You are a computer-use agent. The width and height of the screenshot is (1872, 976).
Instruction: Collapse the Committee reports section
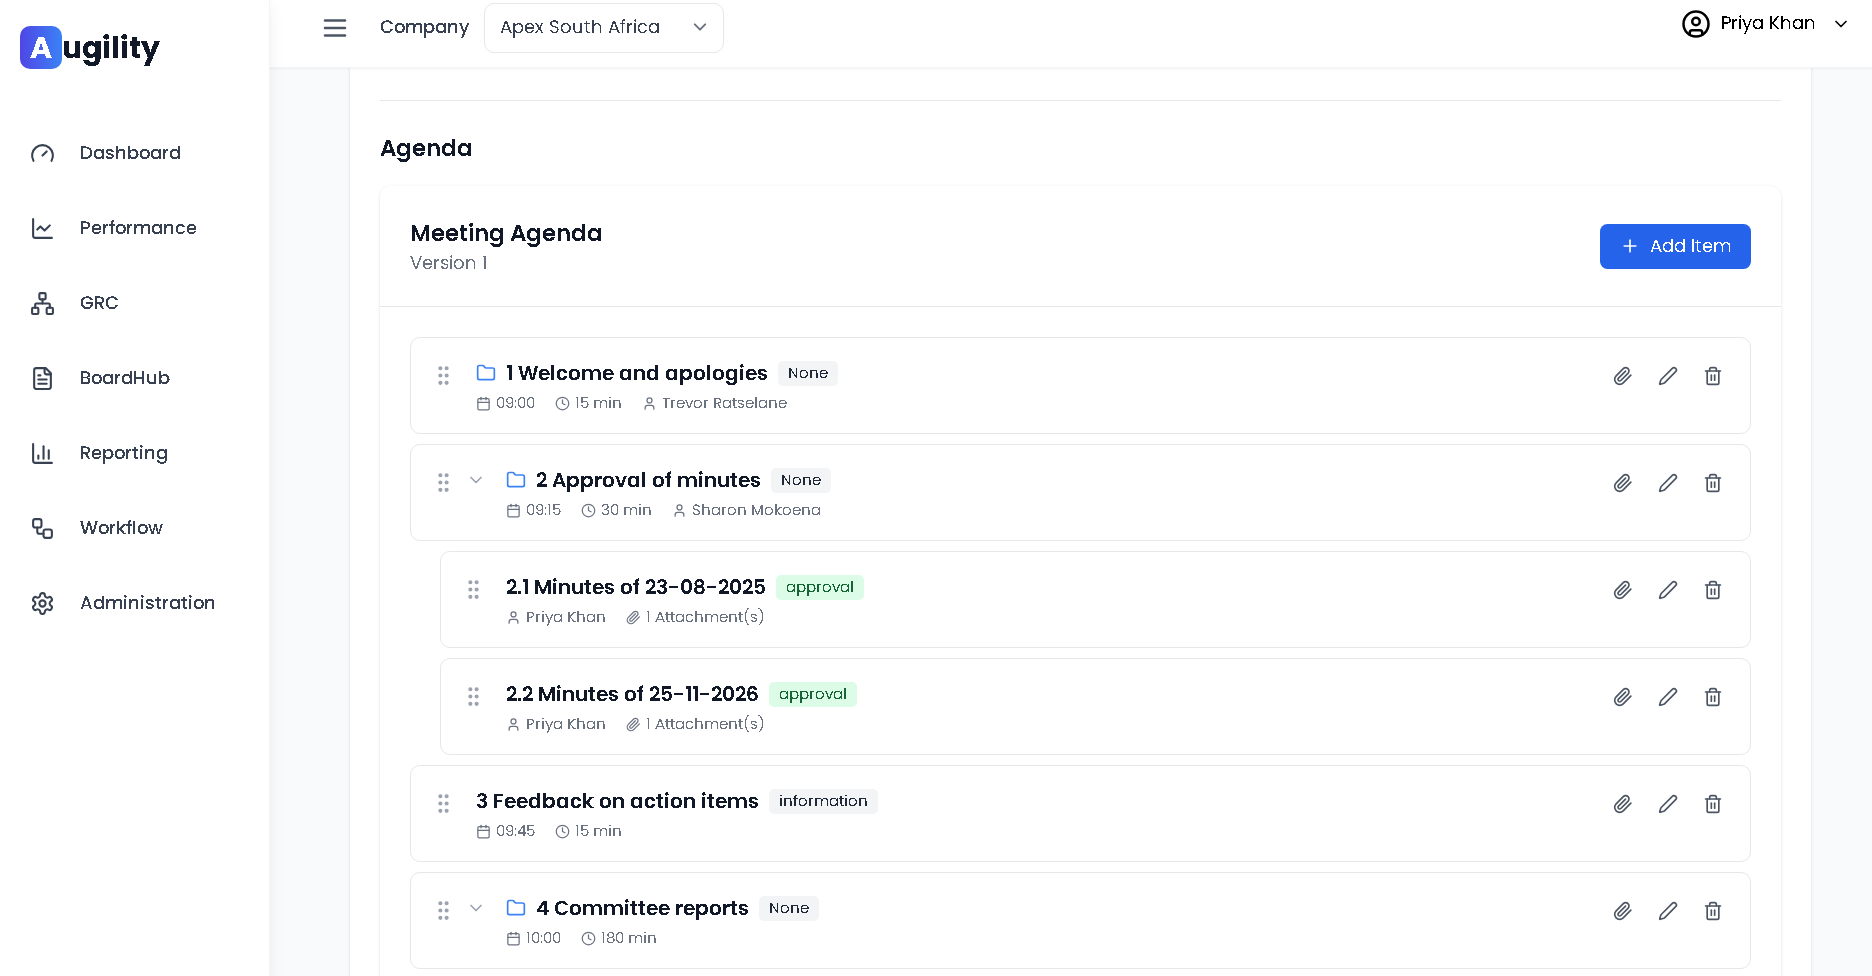click(476, 908)
